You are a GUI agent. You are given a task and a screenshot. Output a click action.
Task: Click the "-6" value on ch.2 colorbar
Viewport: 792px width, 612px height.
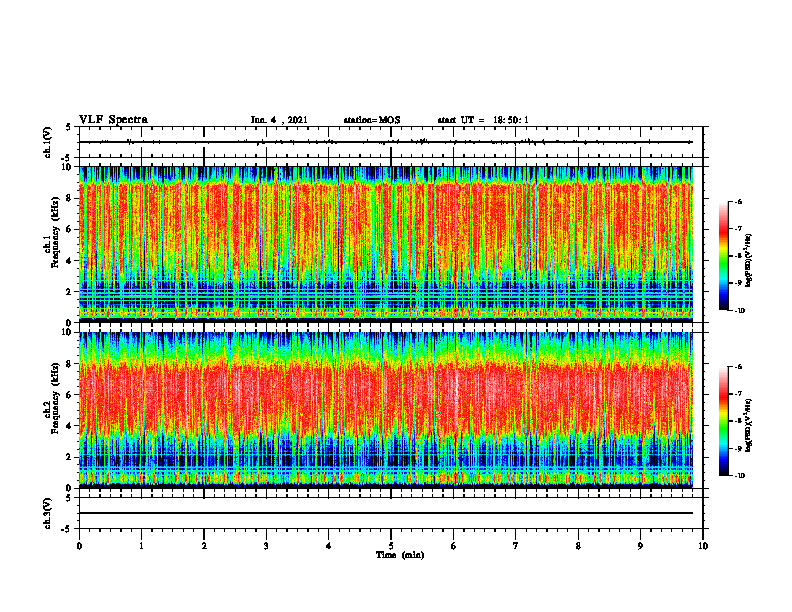(738, 367)
